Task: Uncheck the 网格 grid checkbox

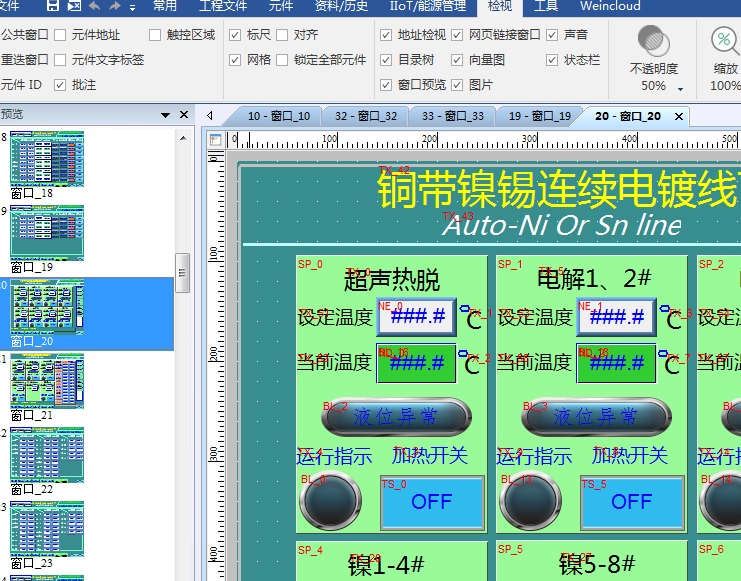Action: coord(236,60)
